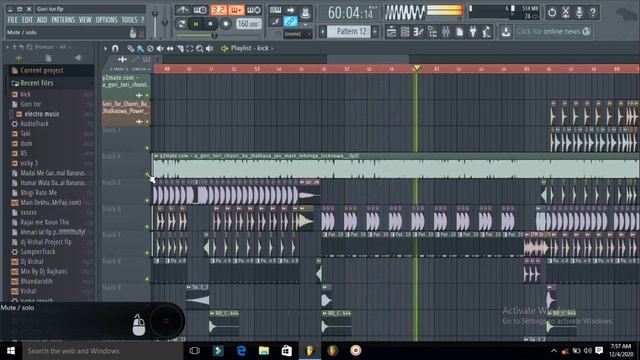Open the Mixer view icon
The image size is (640, 360).
pyautogui.click(x=445, y=31)
